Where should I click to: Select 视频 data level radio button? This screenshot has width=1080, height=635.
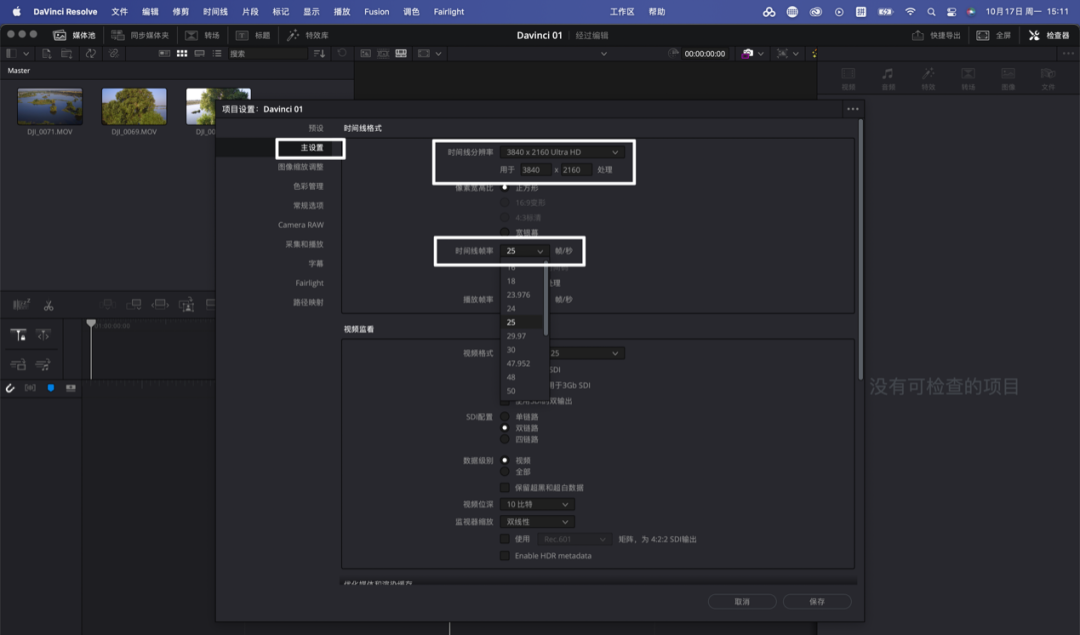tap(505, 460)
